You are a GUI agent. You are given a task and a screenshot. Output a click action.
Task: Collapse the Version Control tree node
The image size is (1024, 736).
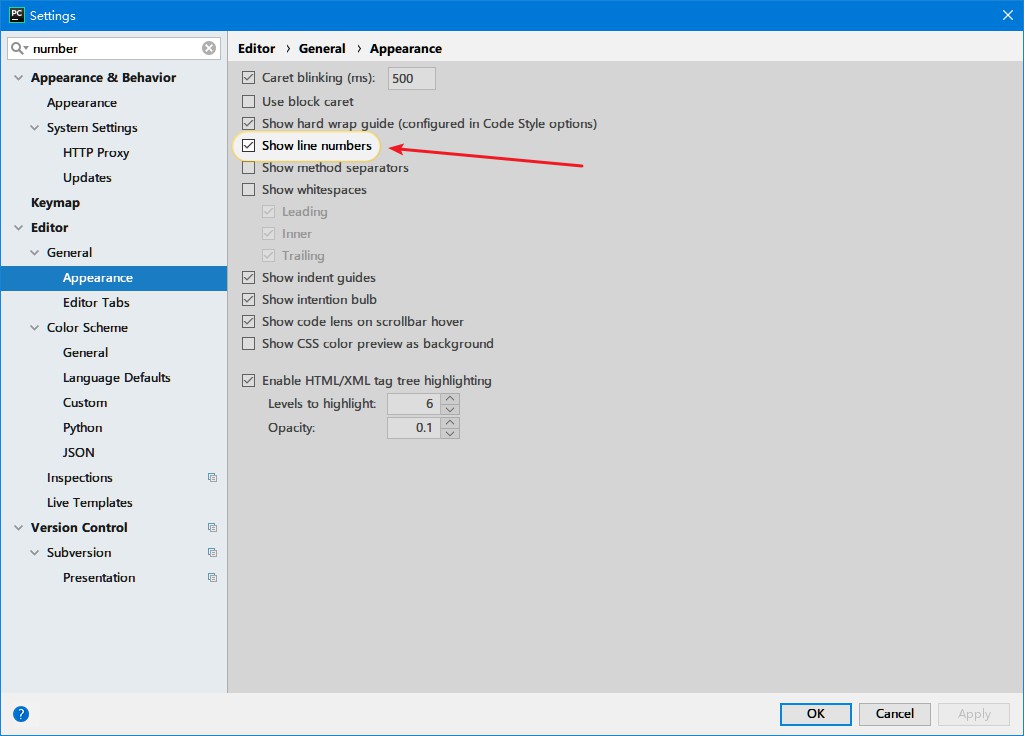19,528
